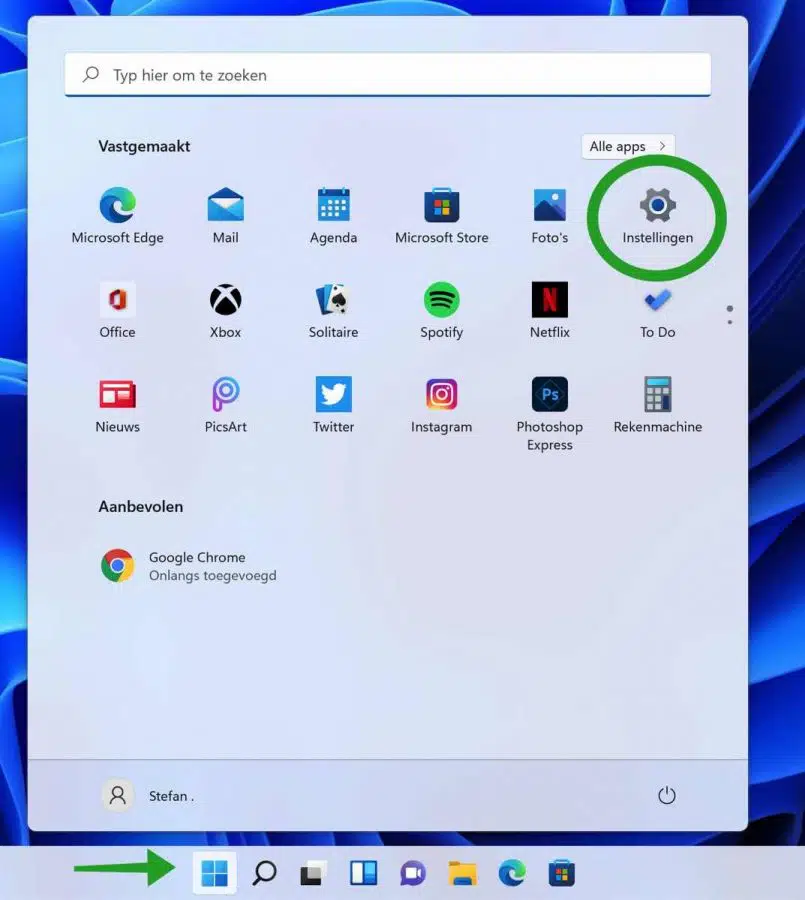Launch the Office app

(118, 311)
